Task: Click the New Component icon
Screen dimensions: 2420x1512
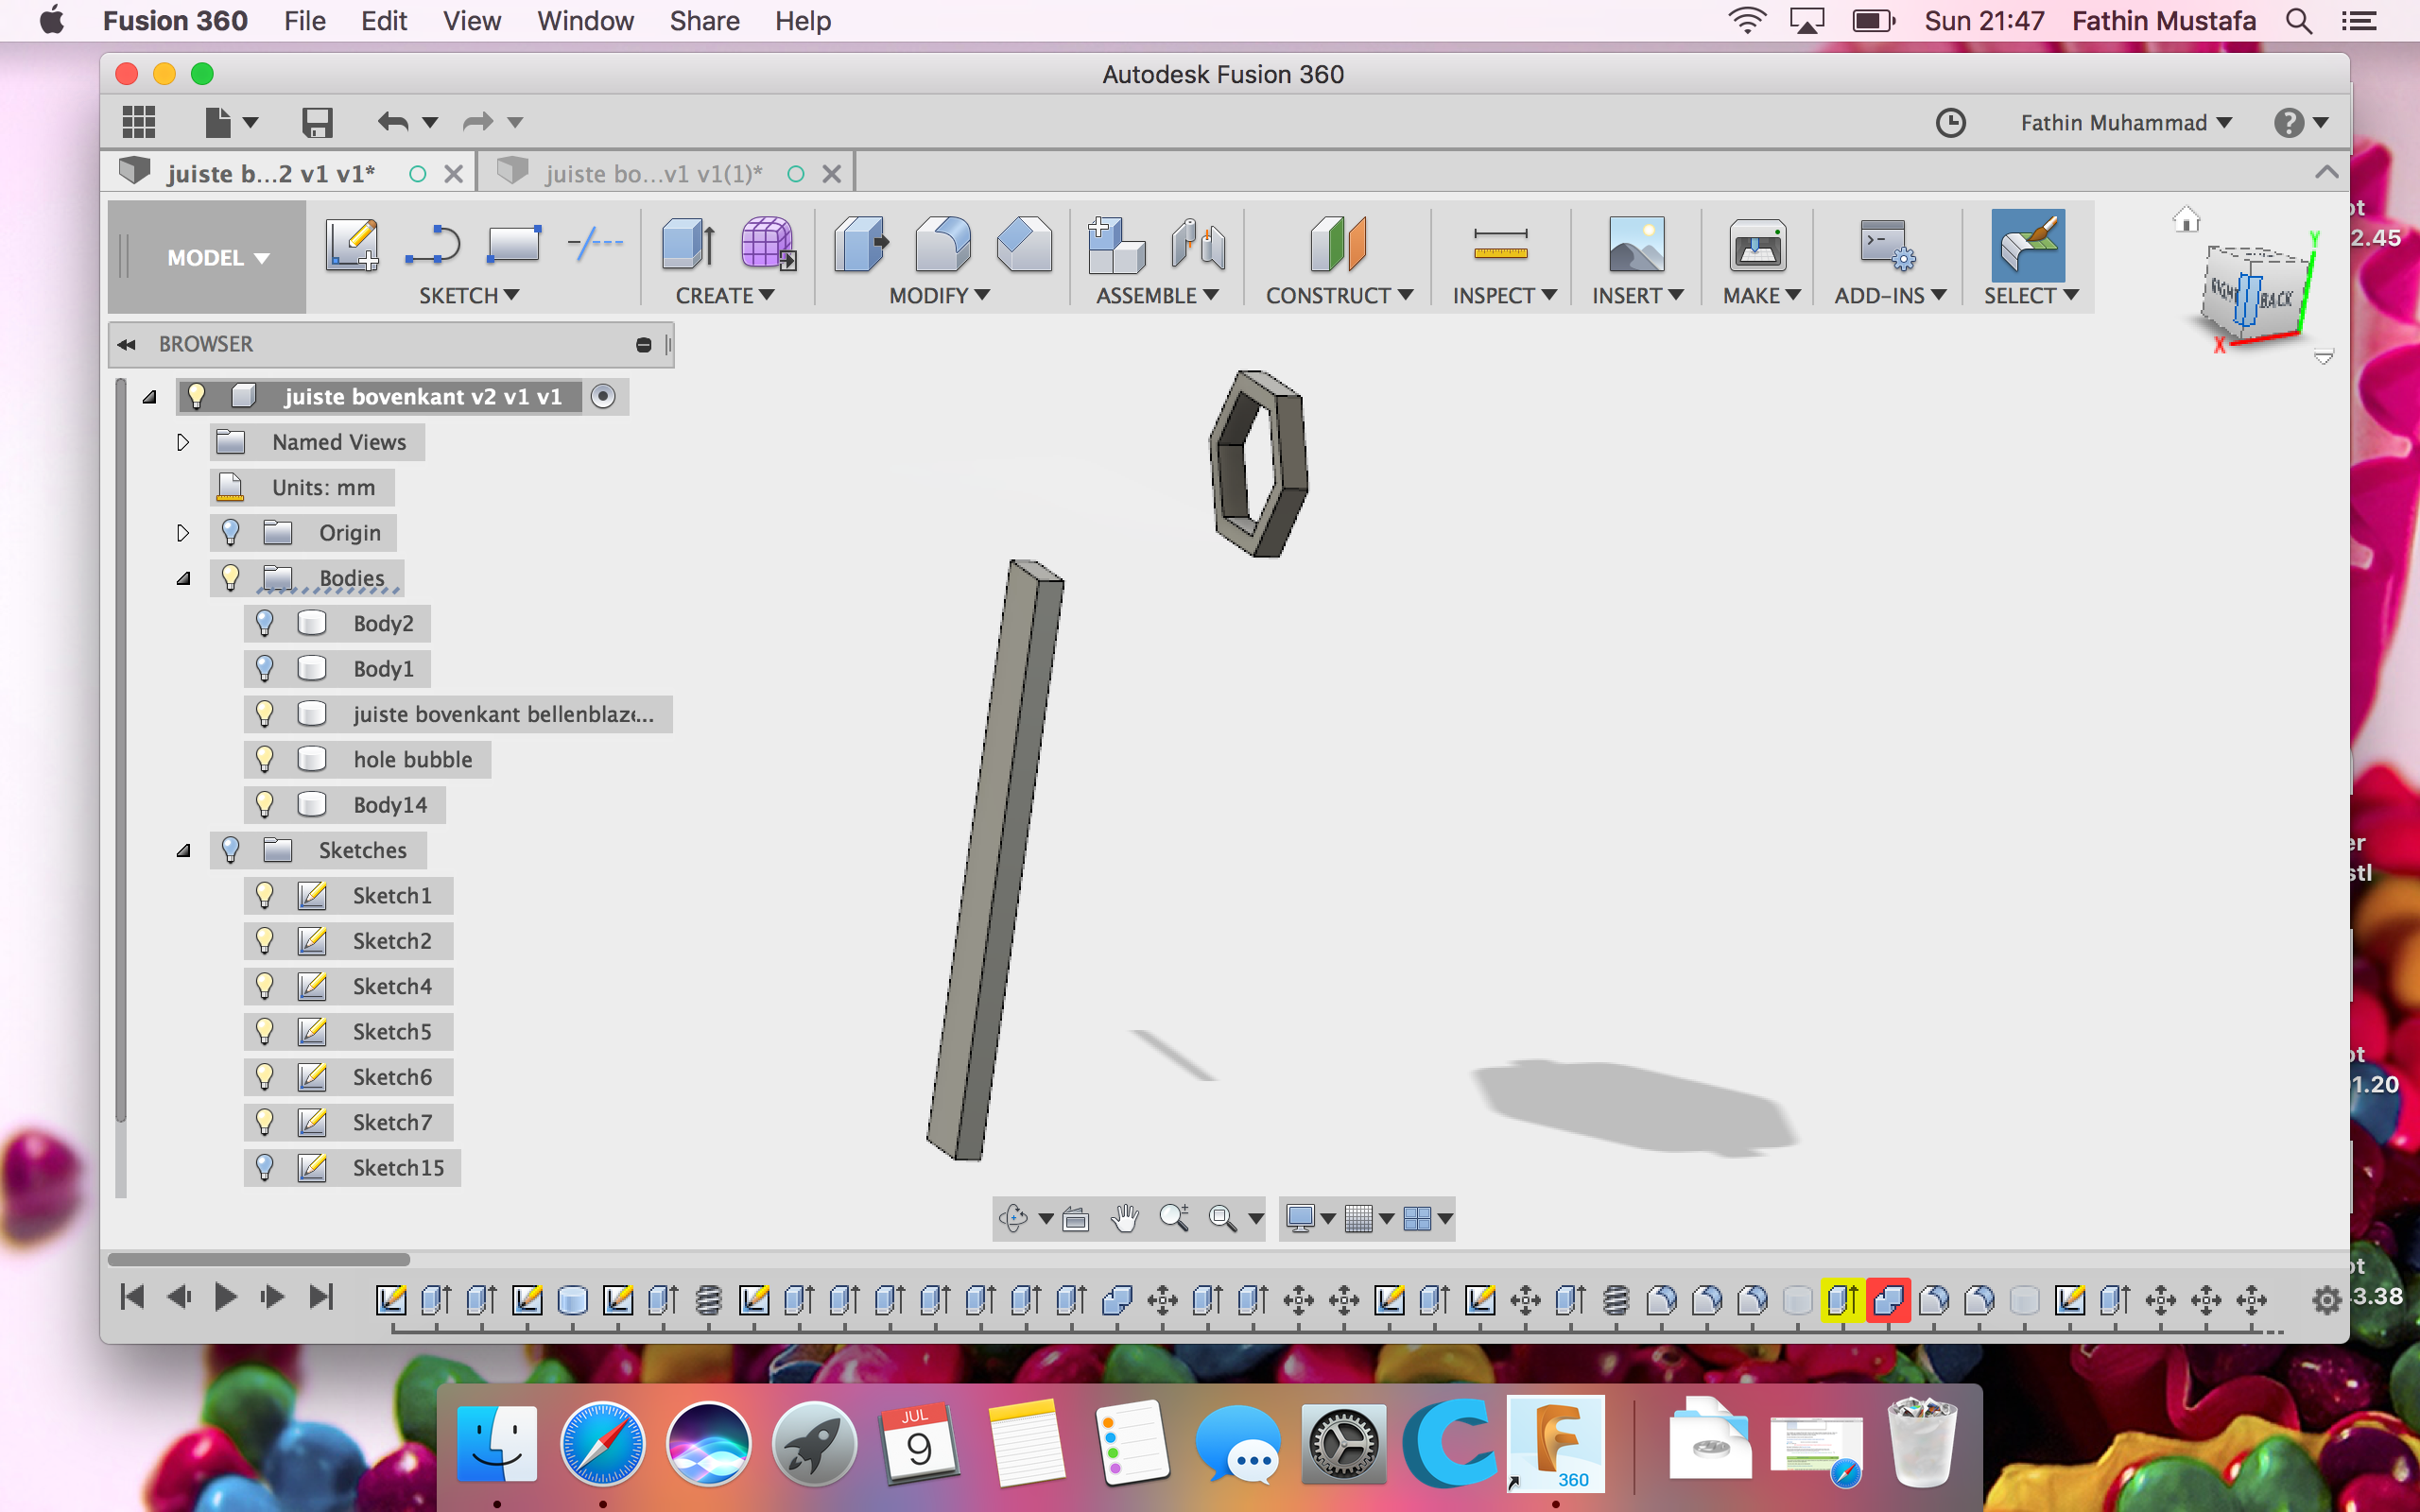Action: click(x=1116, y=244)
